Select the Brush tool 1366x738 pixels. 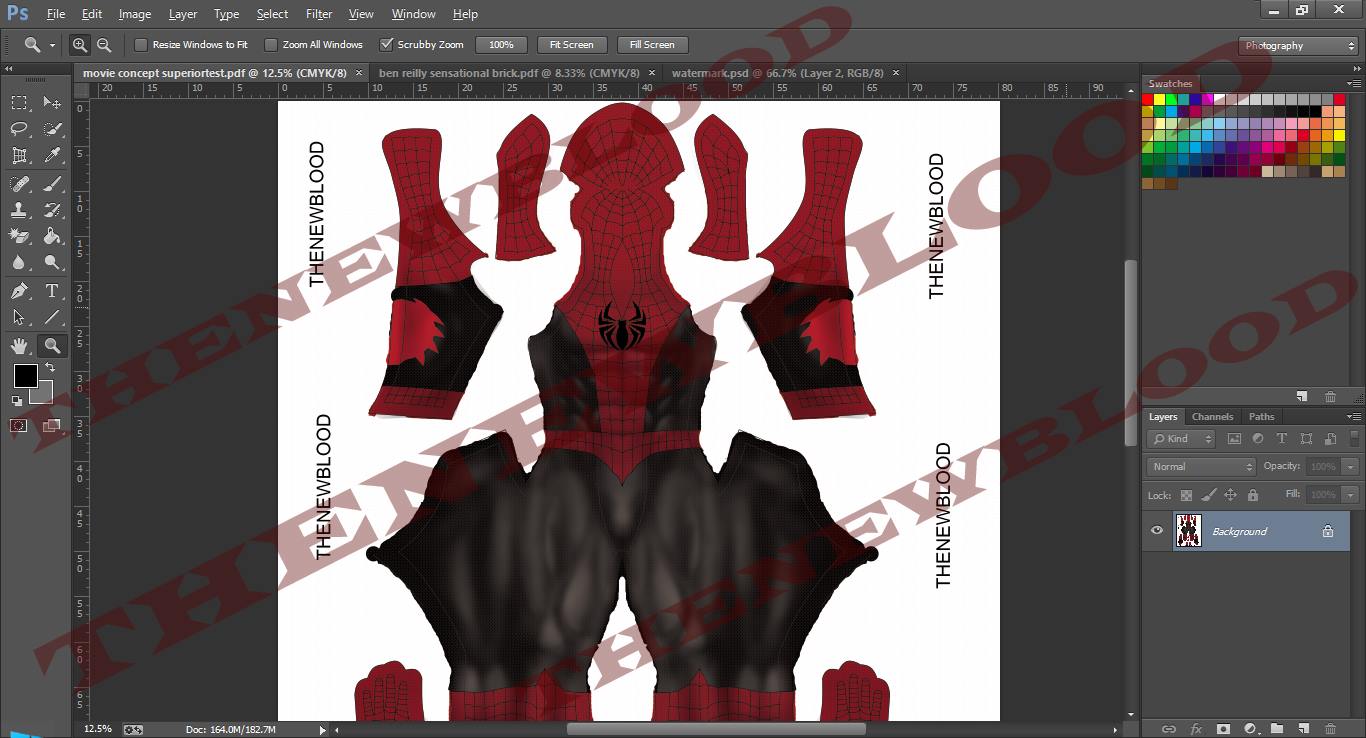click(52, 183)
